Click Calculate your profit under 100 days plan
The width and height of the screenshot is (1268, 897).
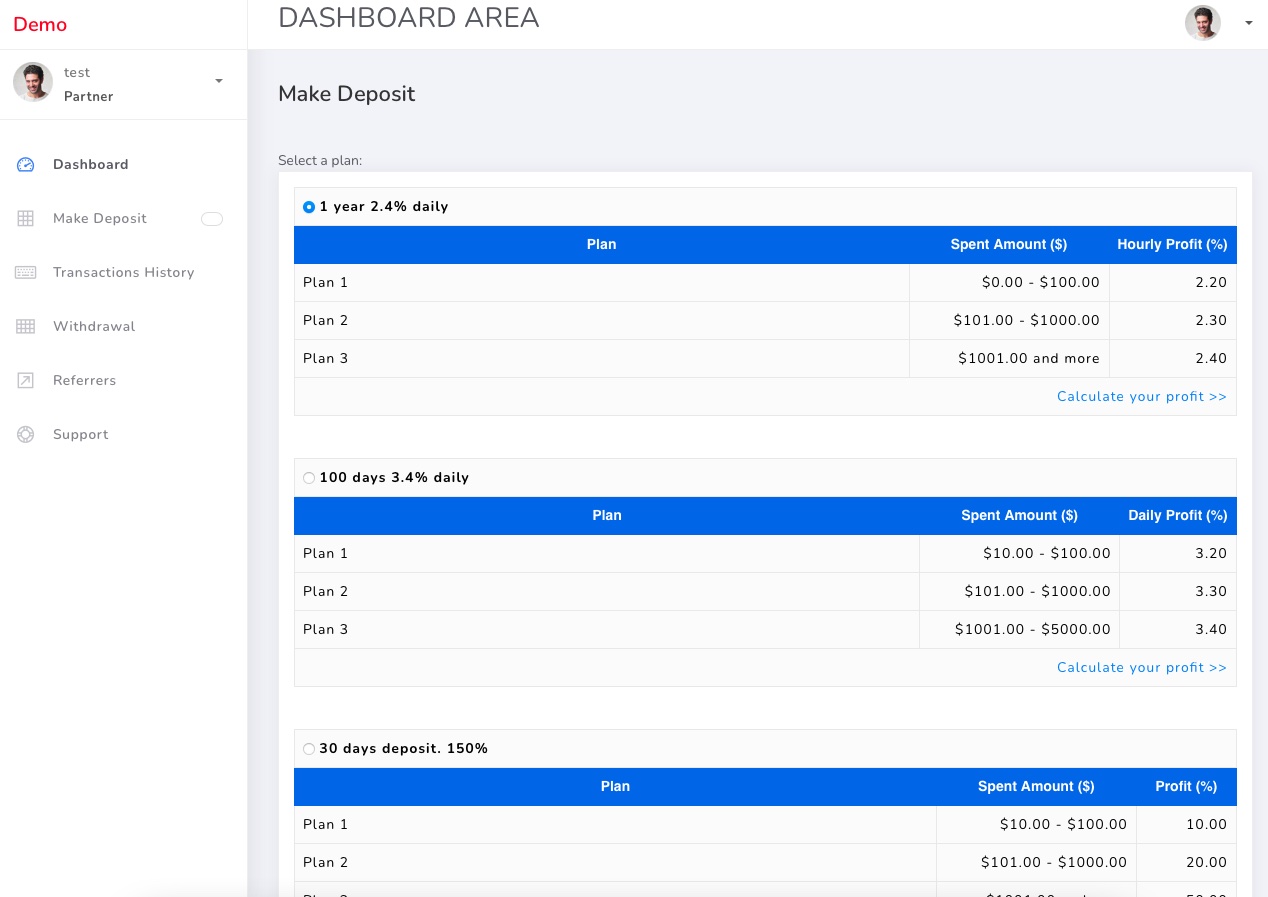[x=1141, y=668]
